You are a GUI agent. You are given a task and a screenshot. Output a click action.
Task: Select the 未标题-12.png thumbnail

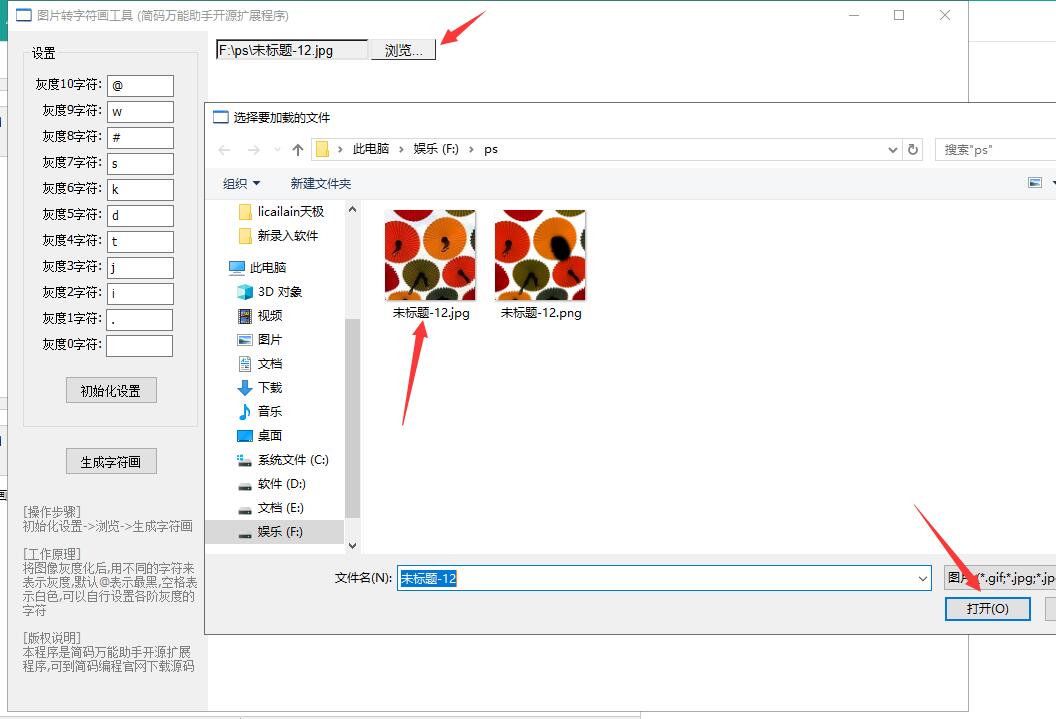pyautogui.click(x=539, y=254)
